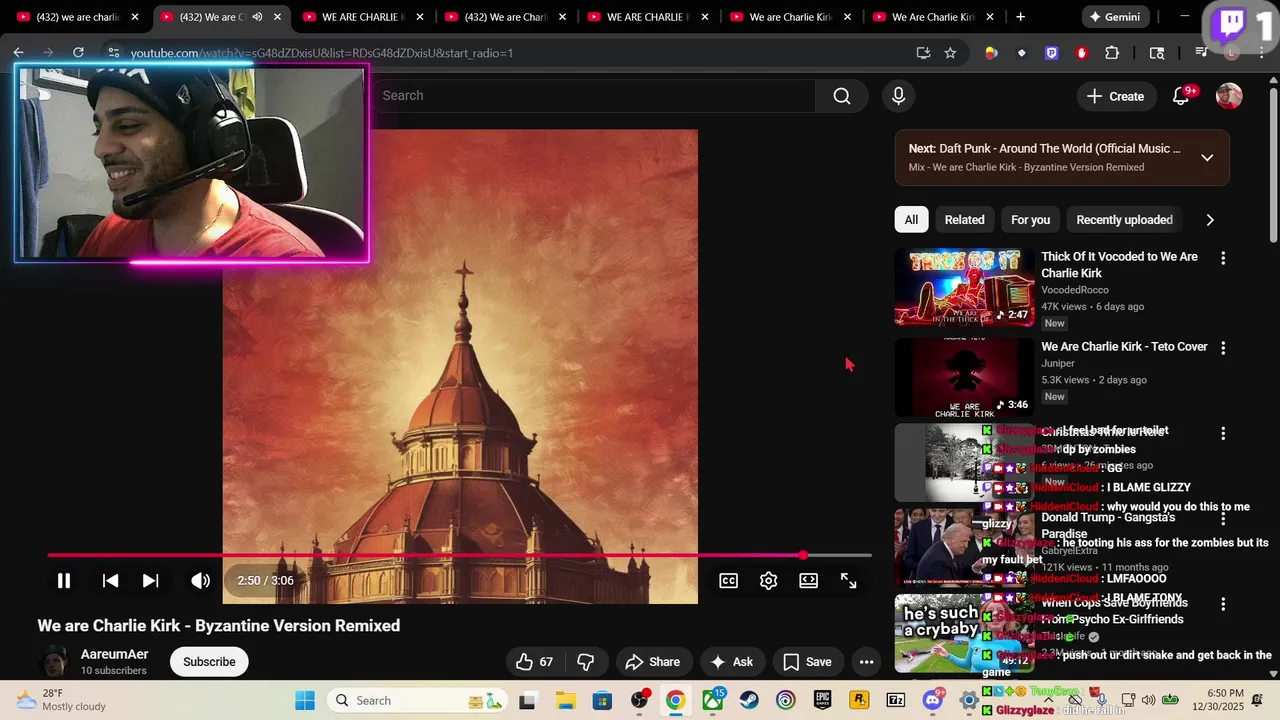This screenshot has width=1280, height=720.
Task: Open the player settings gear
Action: [768, 581]
